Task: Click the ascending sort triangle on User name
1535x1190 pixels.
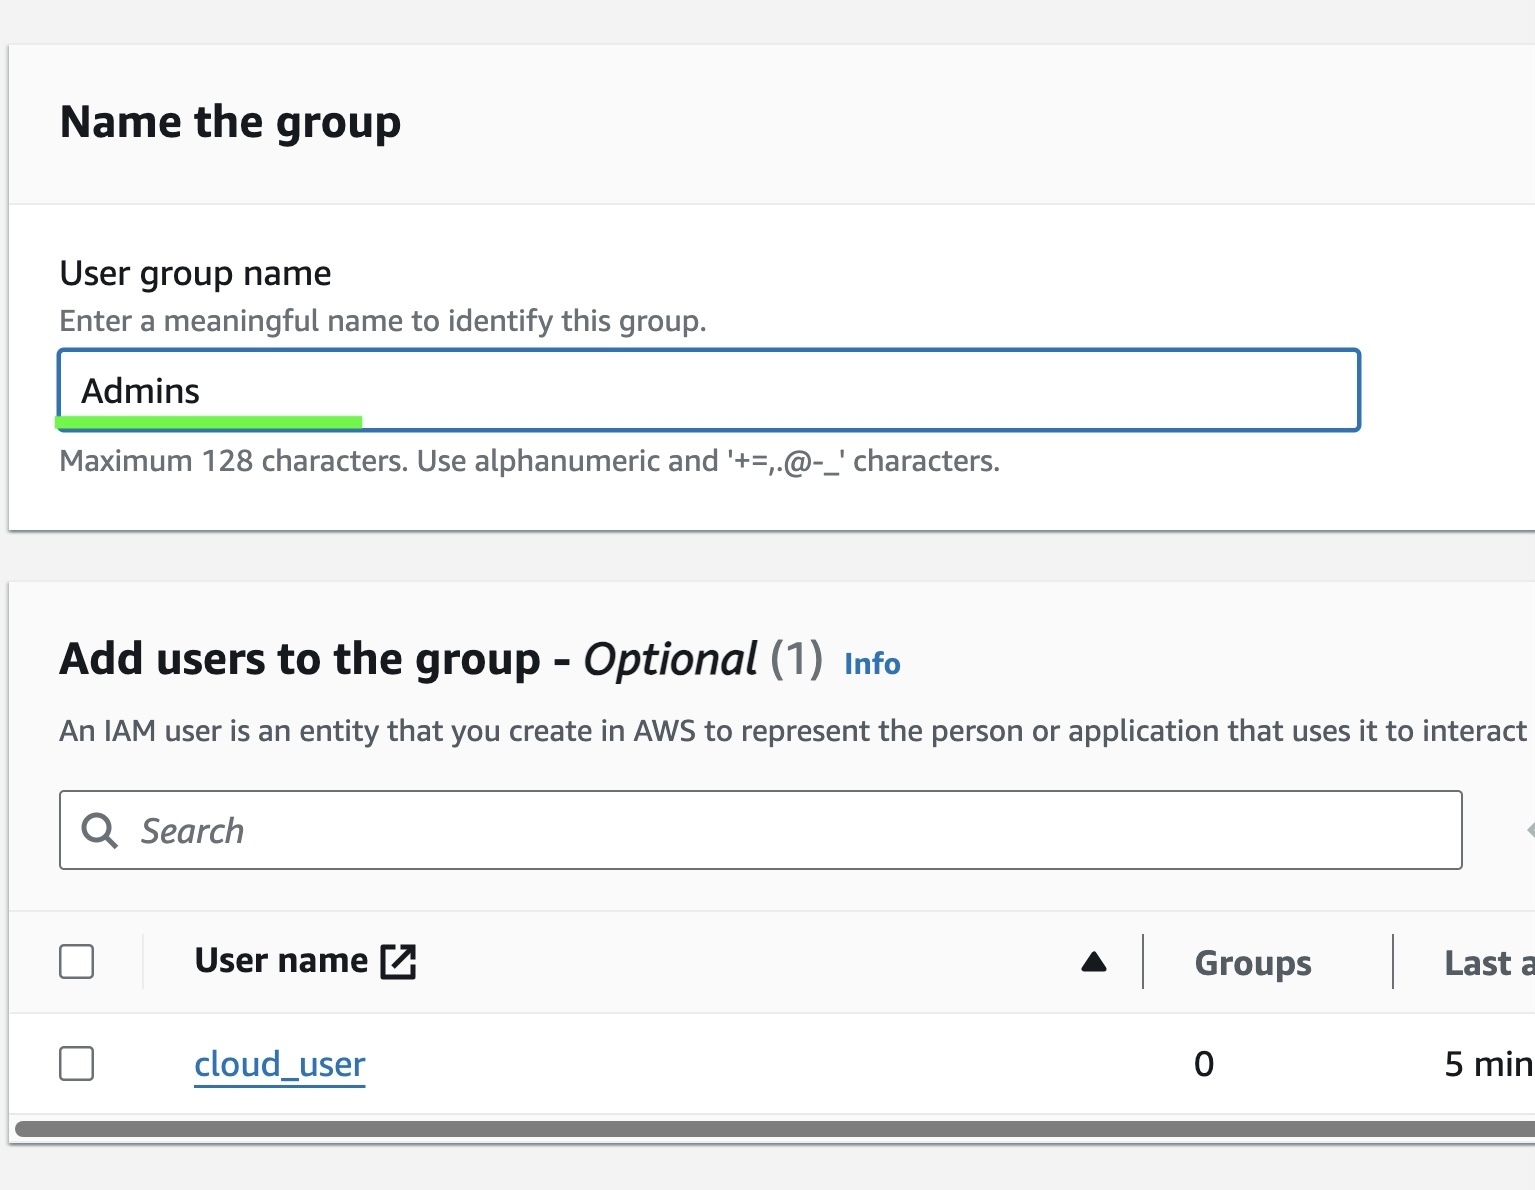Action: pos(1094,962)
